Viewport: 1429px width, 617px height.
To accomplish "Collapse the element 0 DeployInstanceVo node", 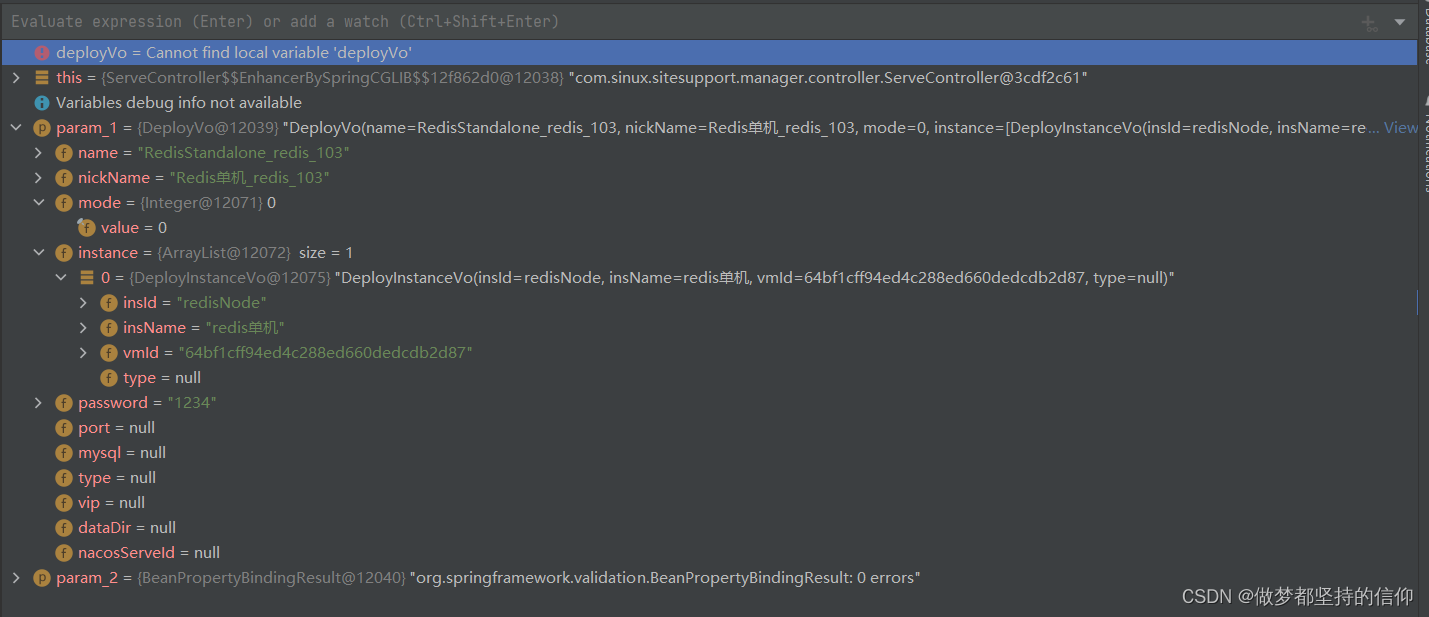I will tap(61, 278).
